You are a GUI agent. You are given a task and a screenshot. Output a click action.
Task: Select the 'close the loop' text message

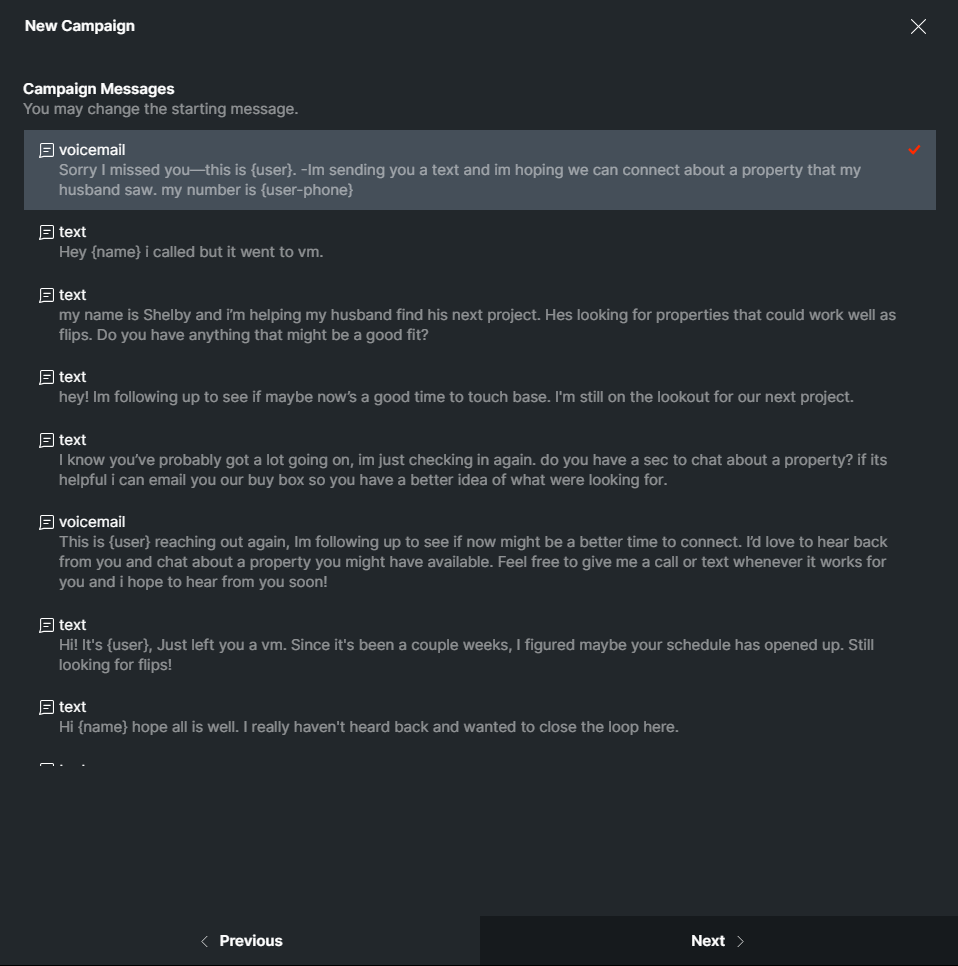(x=478, y=716)
